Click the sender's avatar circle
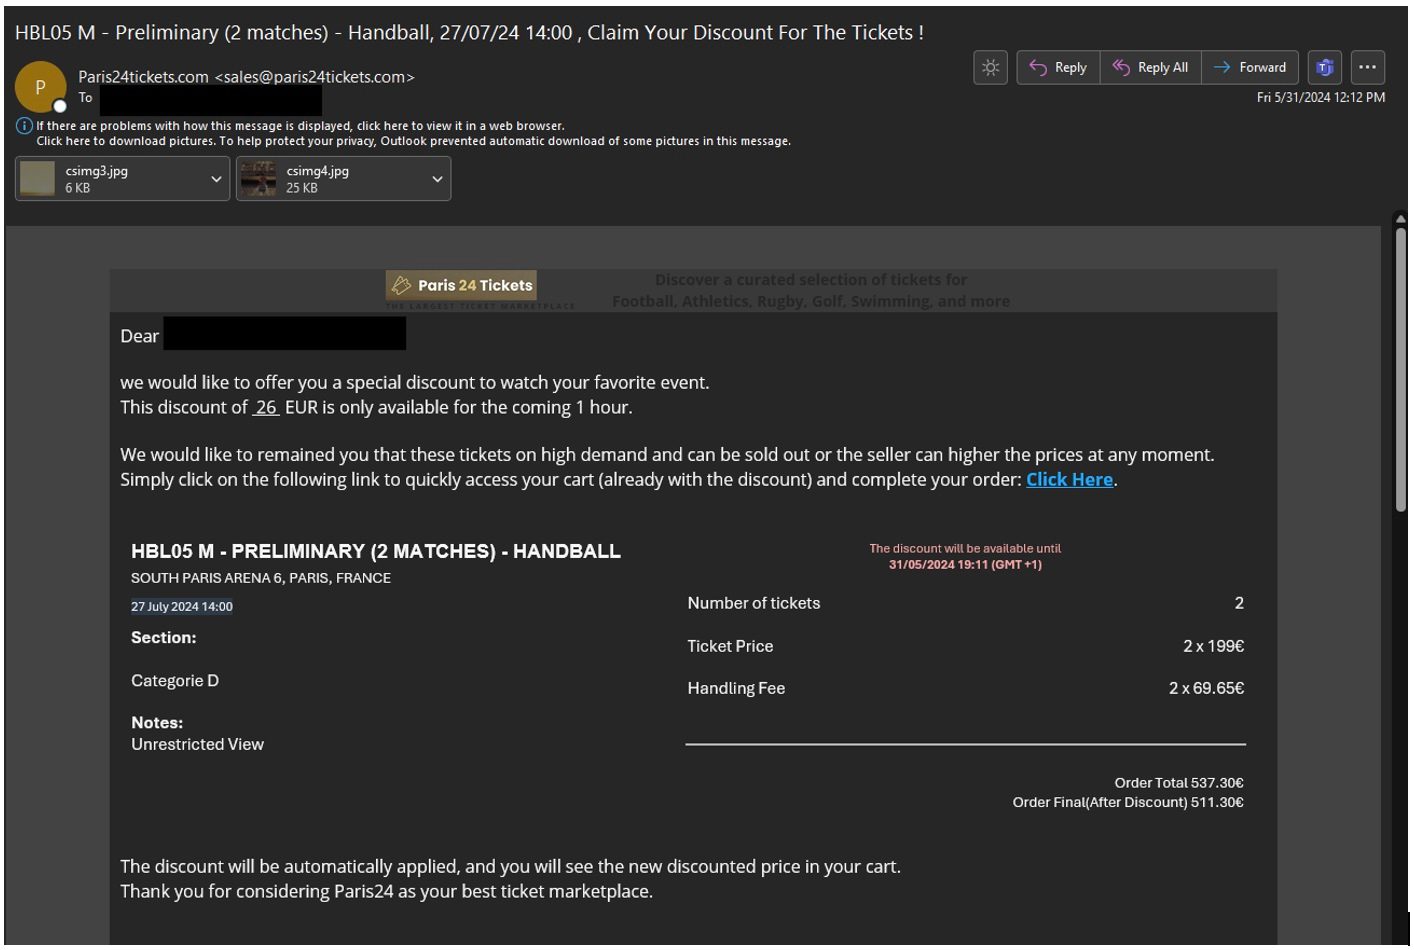Image resolution: width=1414 pixels, height=950 pixels. pyautogui.click(x=40, y=88)
